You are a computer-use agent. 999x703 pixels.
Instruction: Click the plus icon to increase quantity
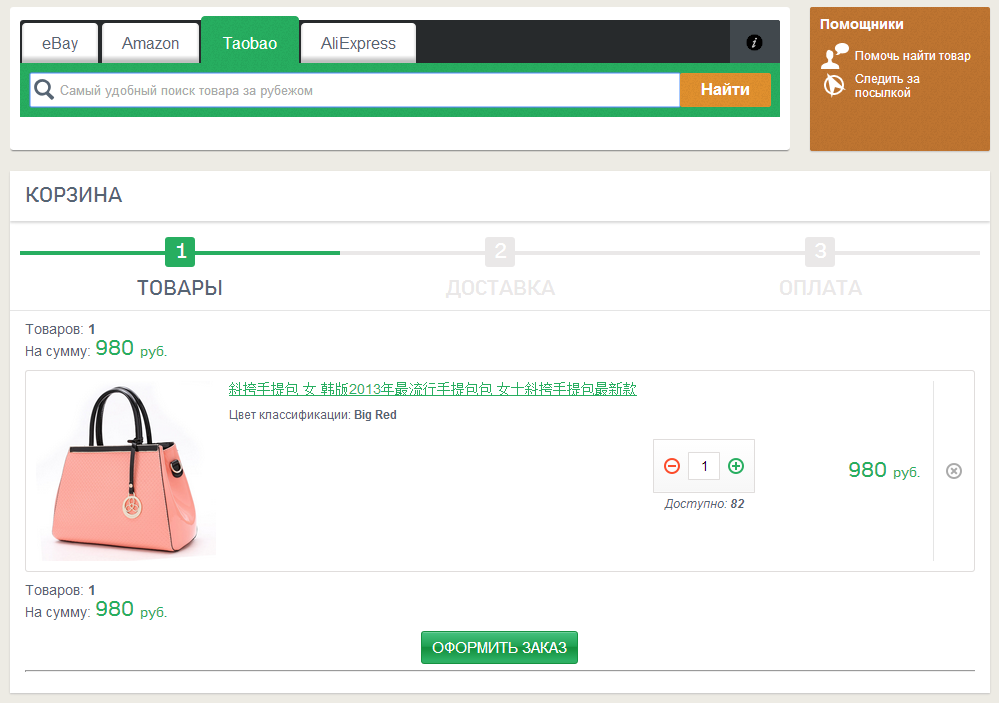point(736,466)
